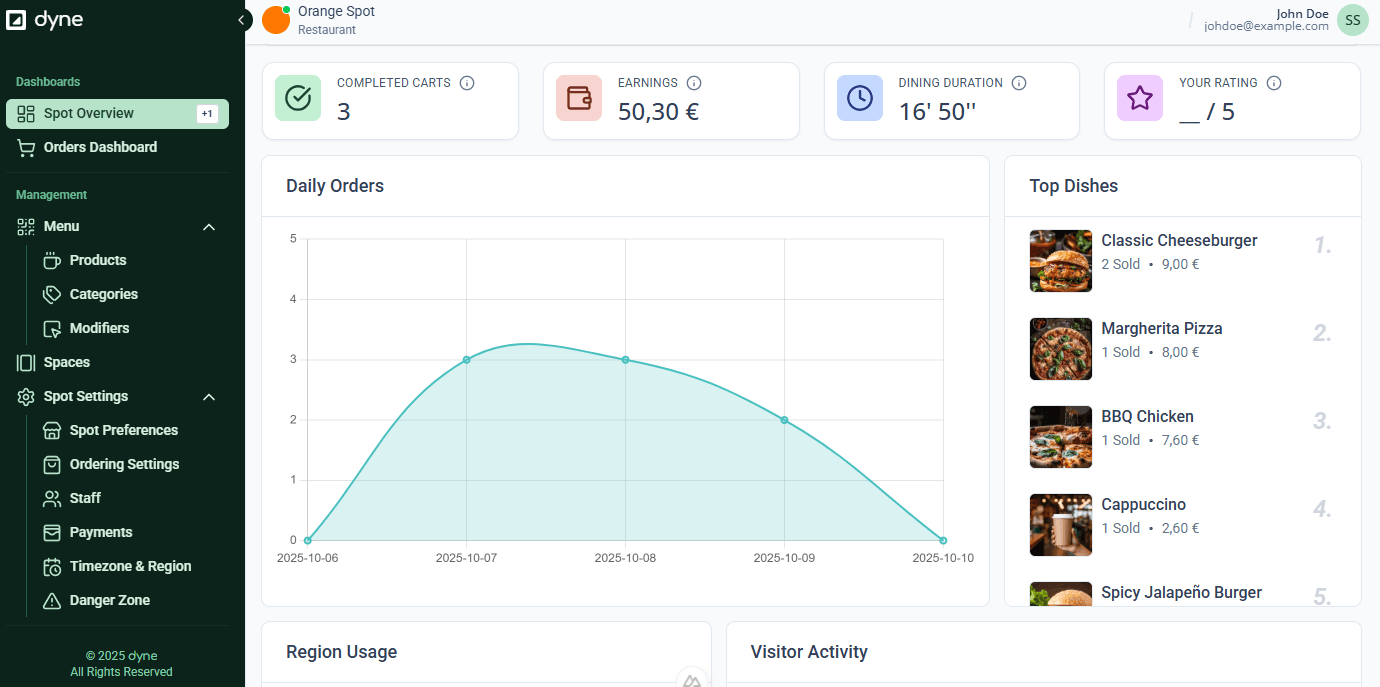Open the Orders Dashboard cart icon

pyautogui.click(x=25, y=147)
